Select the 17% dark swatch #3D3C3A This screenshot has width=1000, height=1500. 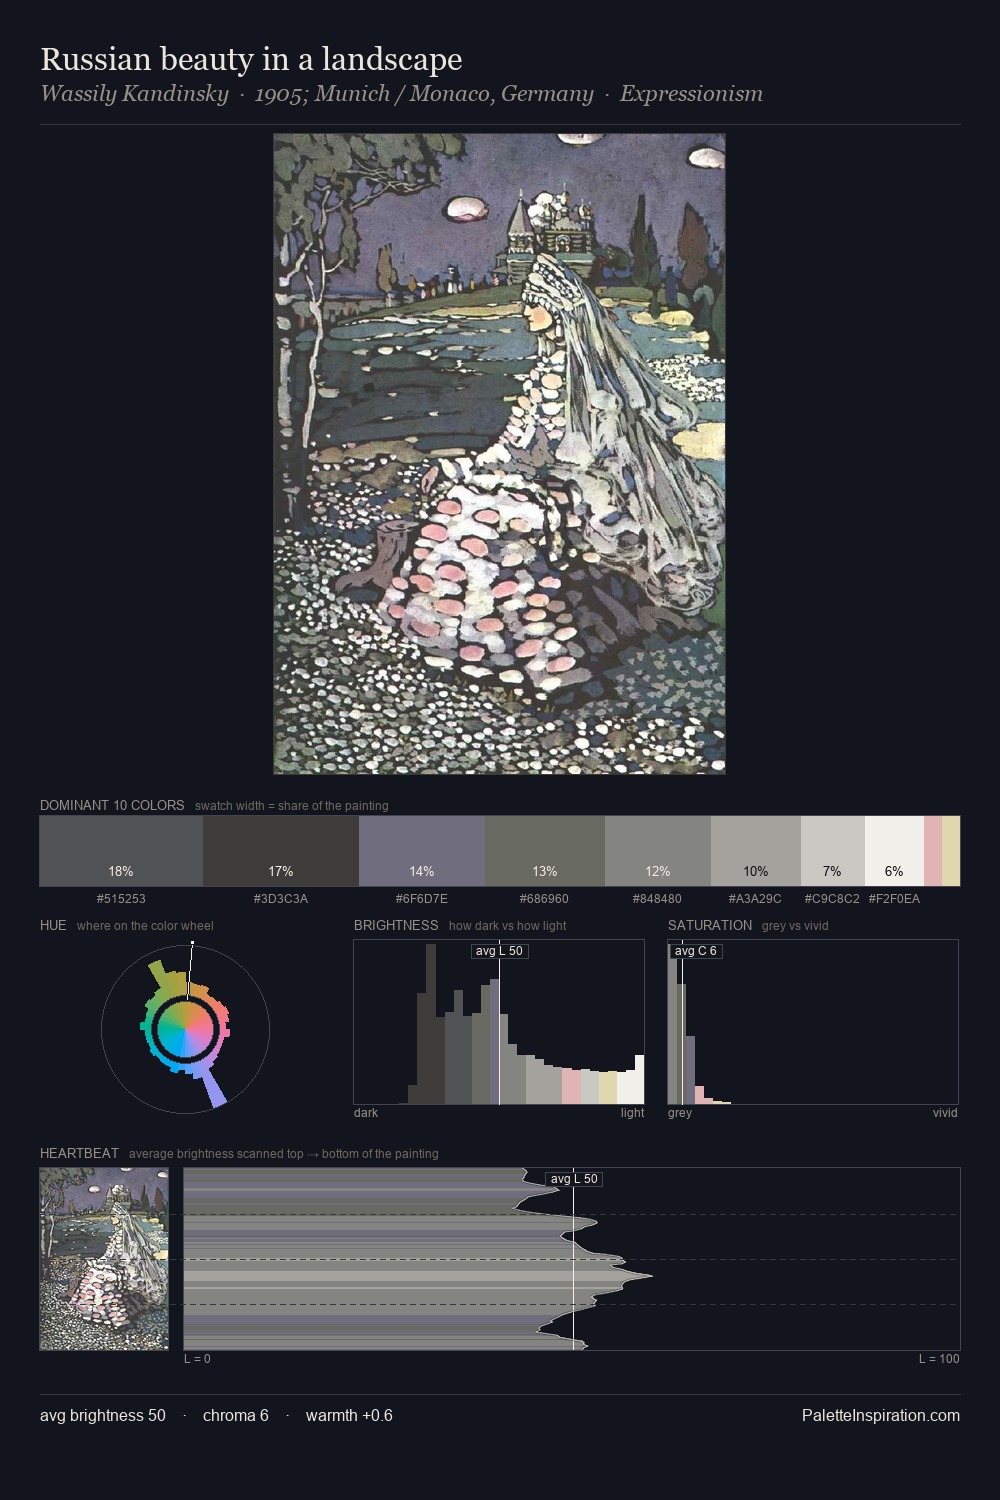pyautogui.click(x=281, y=851)
